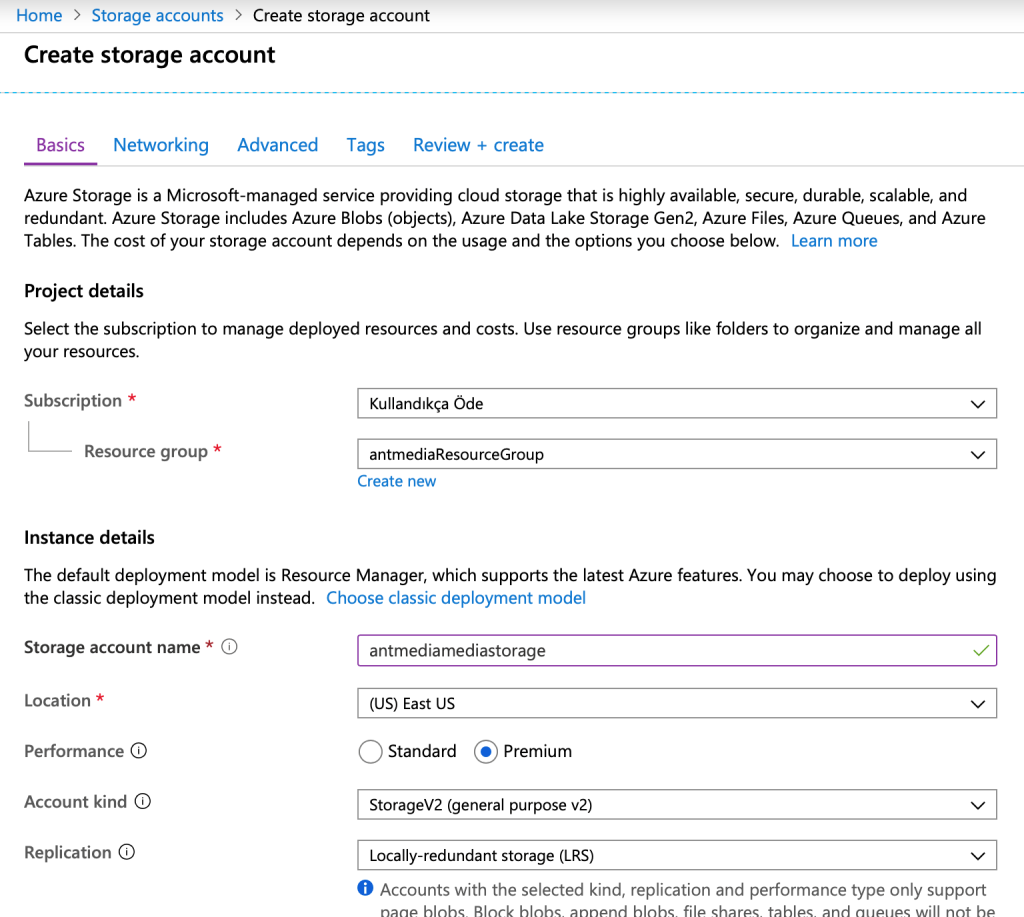
Task: Click the blue info notice icon below Replication
Action: click(365, 888)
